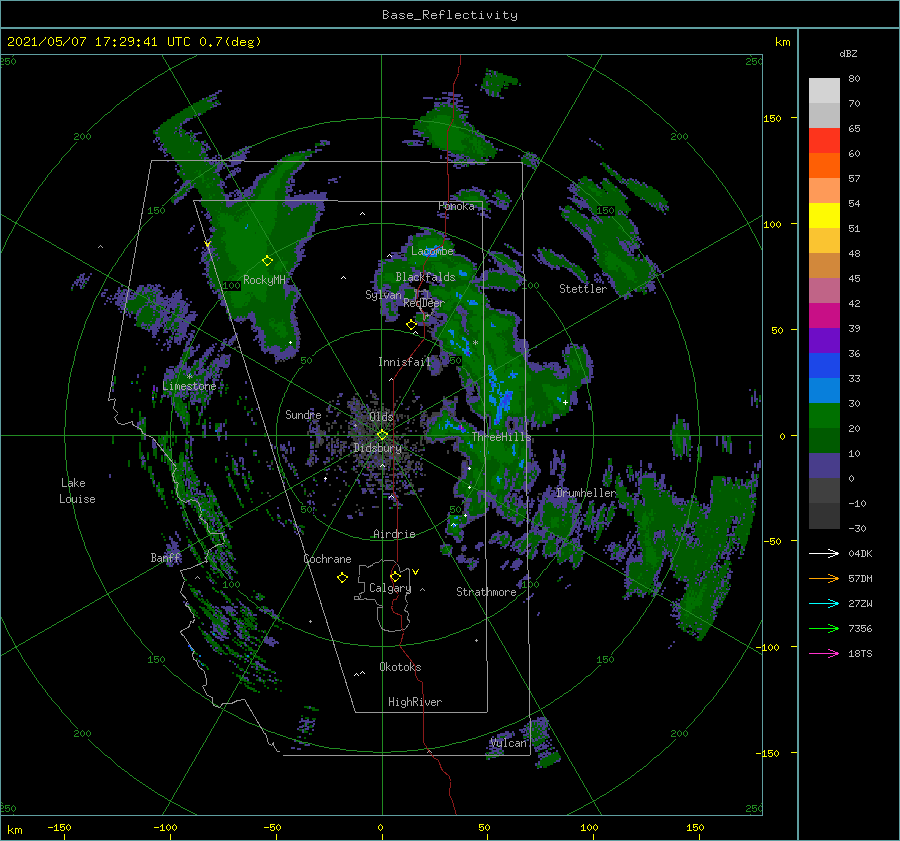Viewport: 900px width, 841px height.
Task: Click the Stettler label
Action: pos(583,289)
